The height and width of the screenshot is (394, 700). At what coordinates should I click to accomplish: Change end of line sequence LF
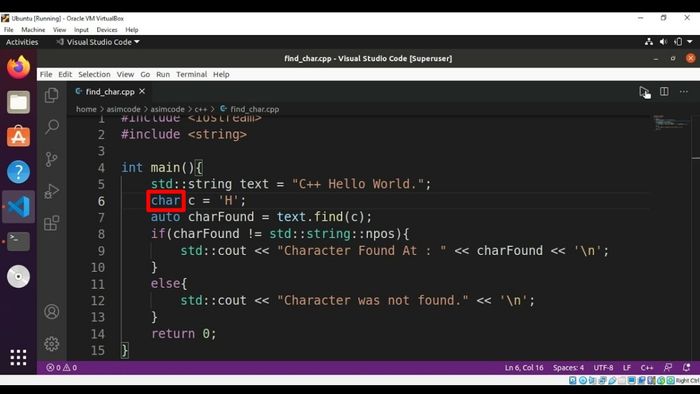(627, 368)
